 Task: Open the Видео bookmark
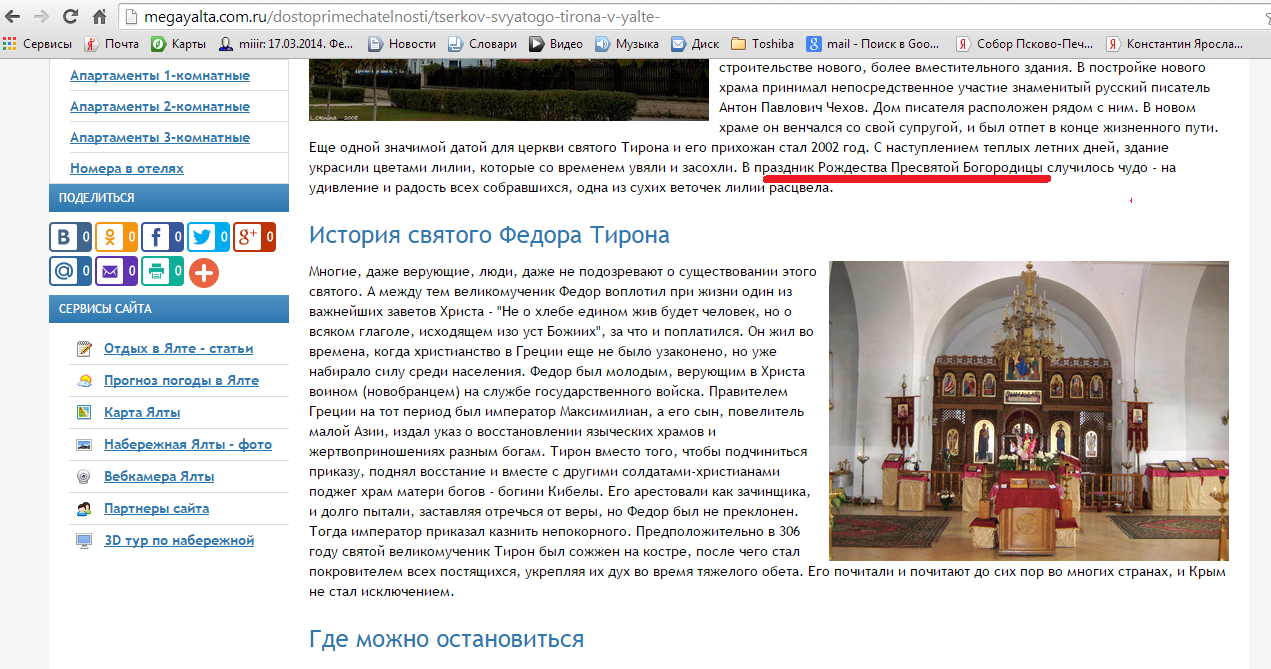point(556,44)
